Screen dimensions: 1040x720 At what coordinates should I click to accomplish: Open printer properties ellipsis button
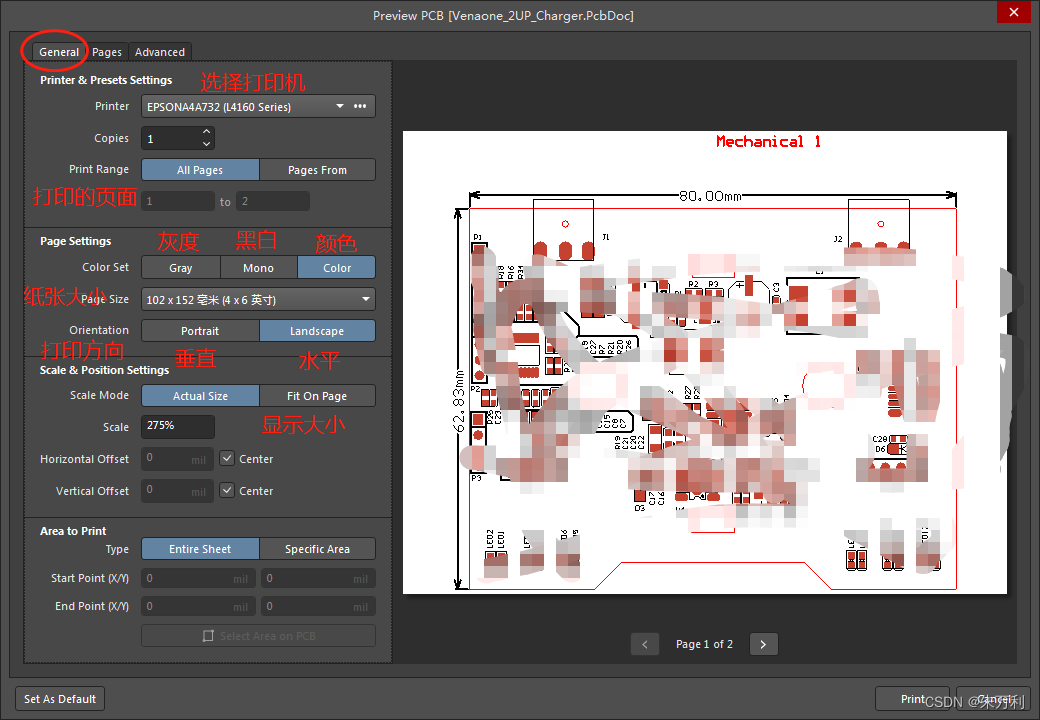(360, 106)
